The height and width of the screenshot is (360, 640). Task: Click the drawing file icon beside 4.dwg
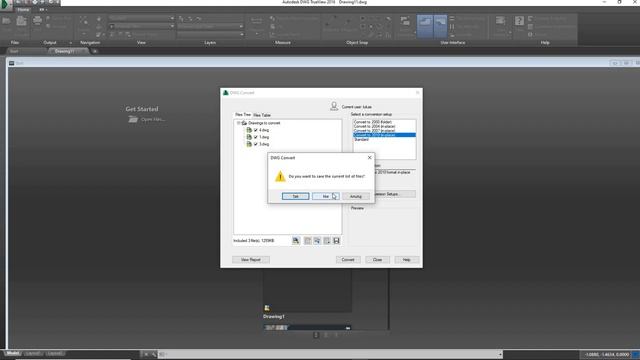pyautogui.click(x=249, y=130)
